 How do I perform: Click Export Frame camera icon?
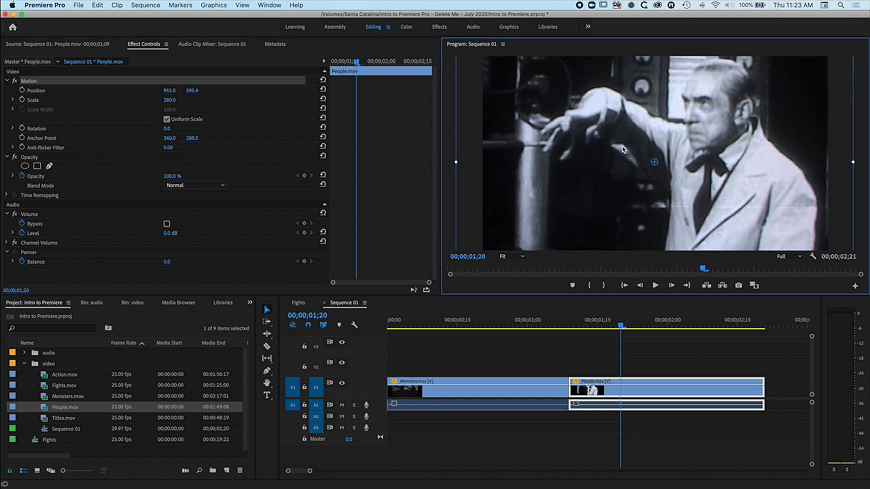[739, 285]
